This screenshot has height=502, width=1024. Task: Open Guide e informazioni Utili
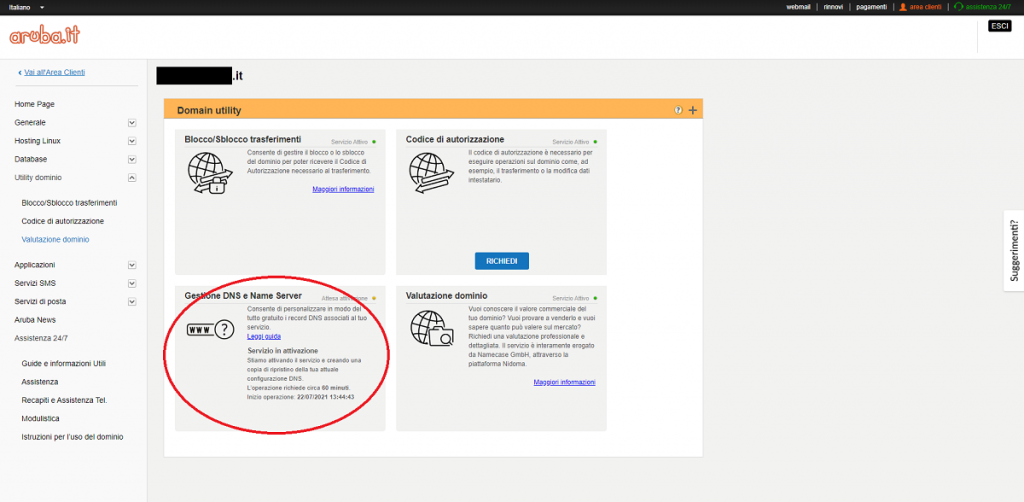click(63, 364)
